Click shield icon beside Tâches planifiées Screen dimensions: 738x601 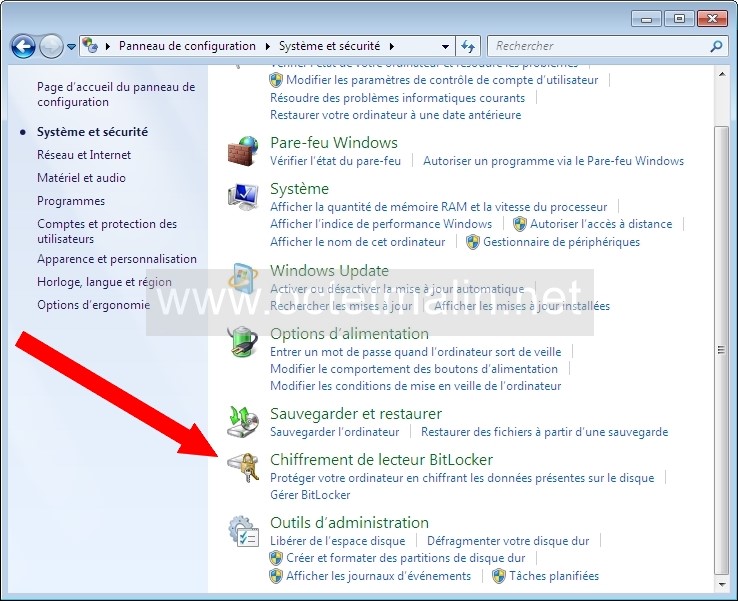click(499, 576)
